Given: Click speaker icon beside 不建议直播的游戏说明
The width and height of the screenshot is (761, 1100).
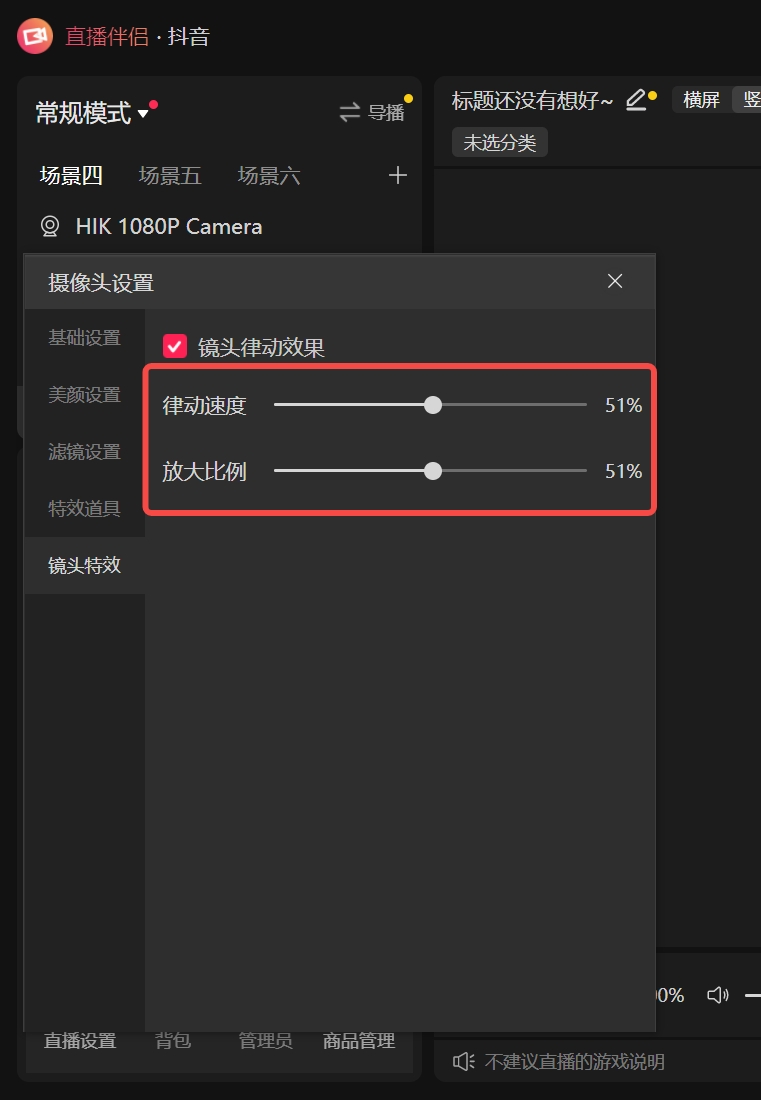Looking at the screenshot, I should (463, 1061).
